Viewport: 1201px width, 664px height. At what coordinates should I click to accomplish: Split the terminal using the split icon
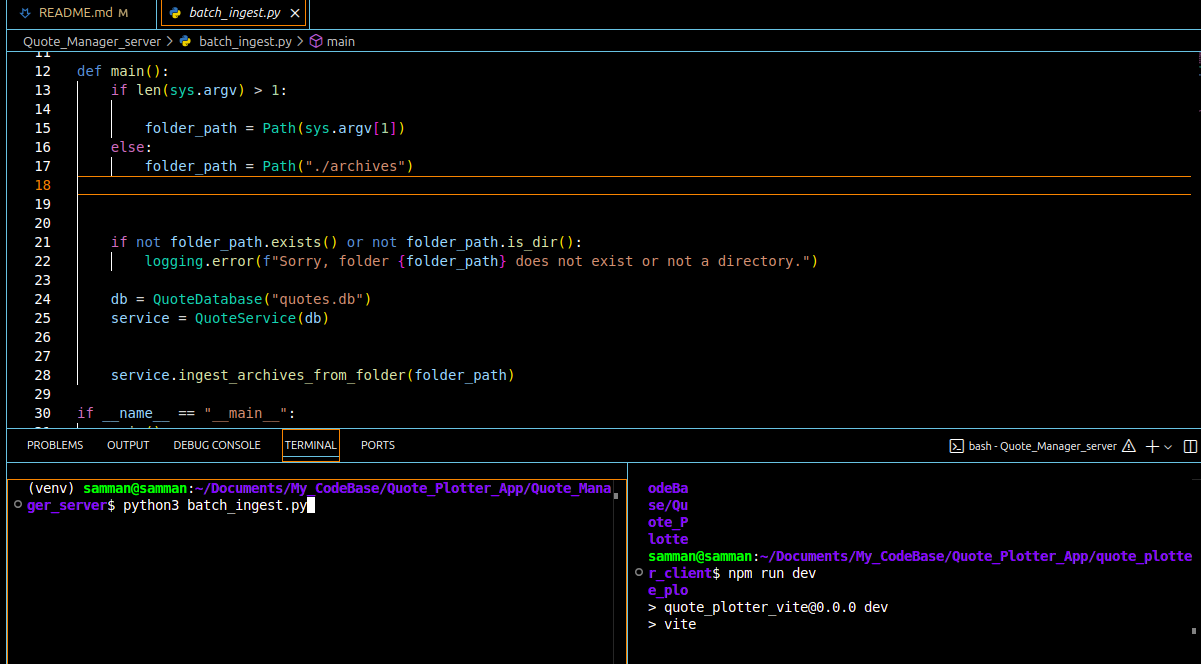pos(1190,446)
